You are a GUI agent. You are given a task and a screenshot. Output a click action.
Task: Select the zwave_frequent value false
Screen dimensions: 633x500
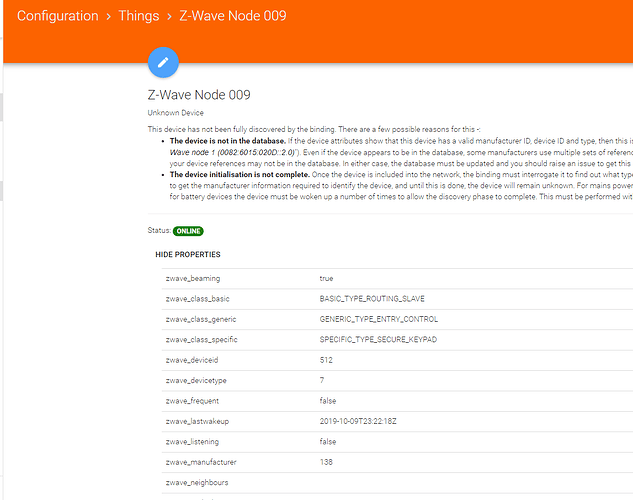328,401
